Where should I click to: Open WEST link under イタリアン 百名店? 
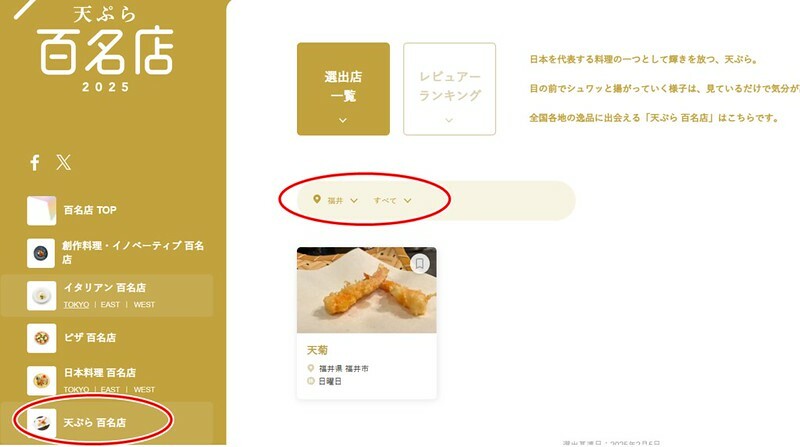[x=144, y=305]
